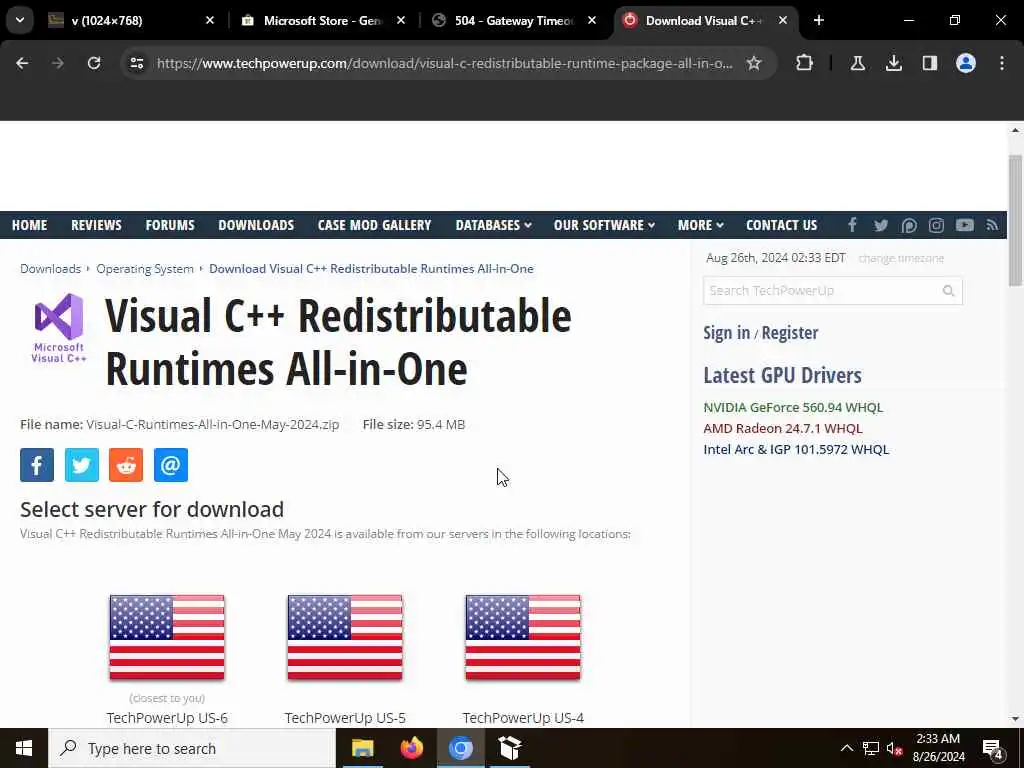Close the Microsoft Store tab
The height and width of the screenshot is (768, 1024).
[x=401, y=21]
